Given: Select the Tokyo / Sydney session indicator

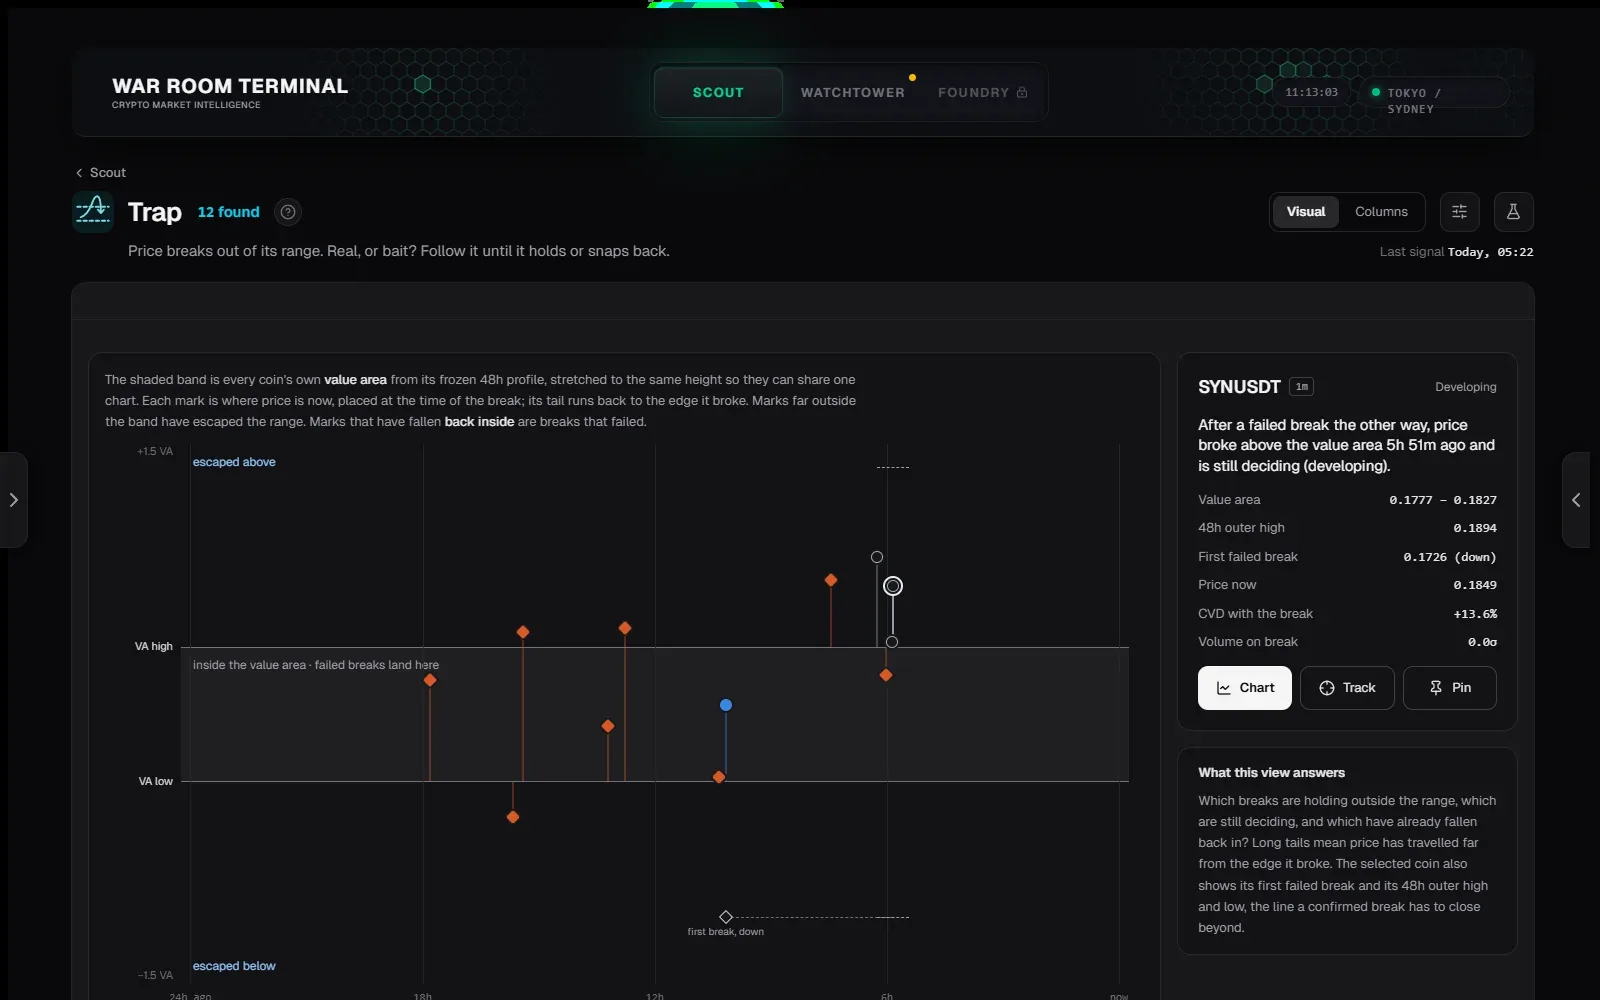Looking at the screenshot, I should point(1436,93).
